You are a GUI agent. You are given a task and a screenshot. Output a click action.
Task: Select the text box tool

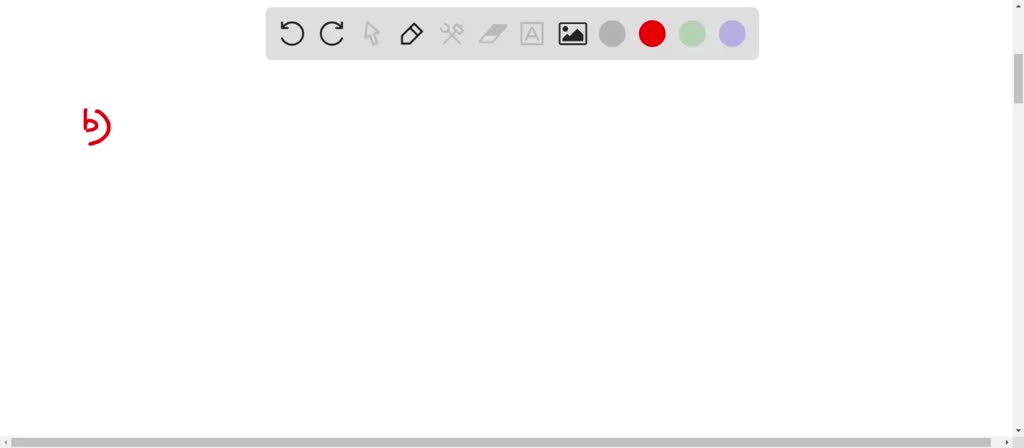532,34
